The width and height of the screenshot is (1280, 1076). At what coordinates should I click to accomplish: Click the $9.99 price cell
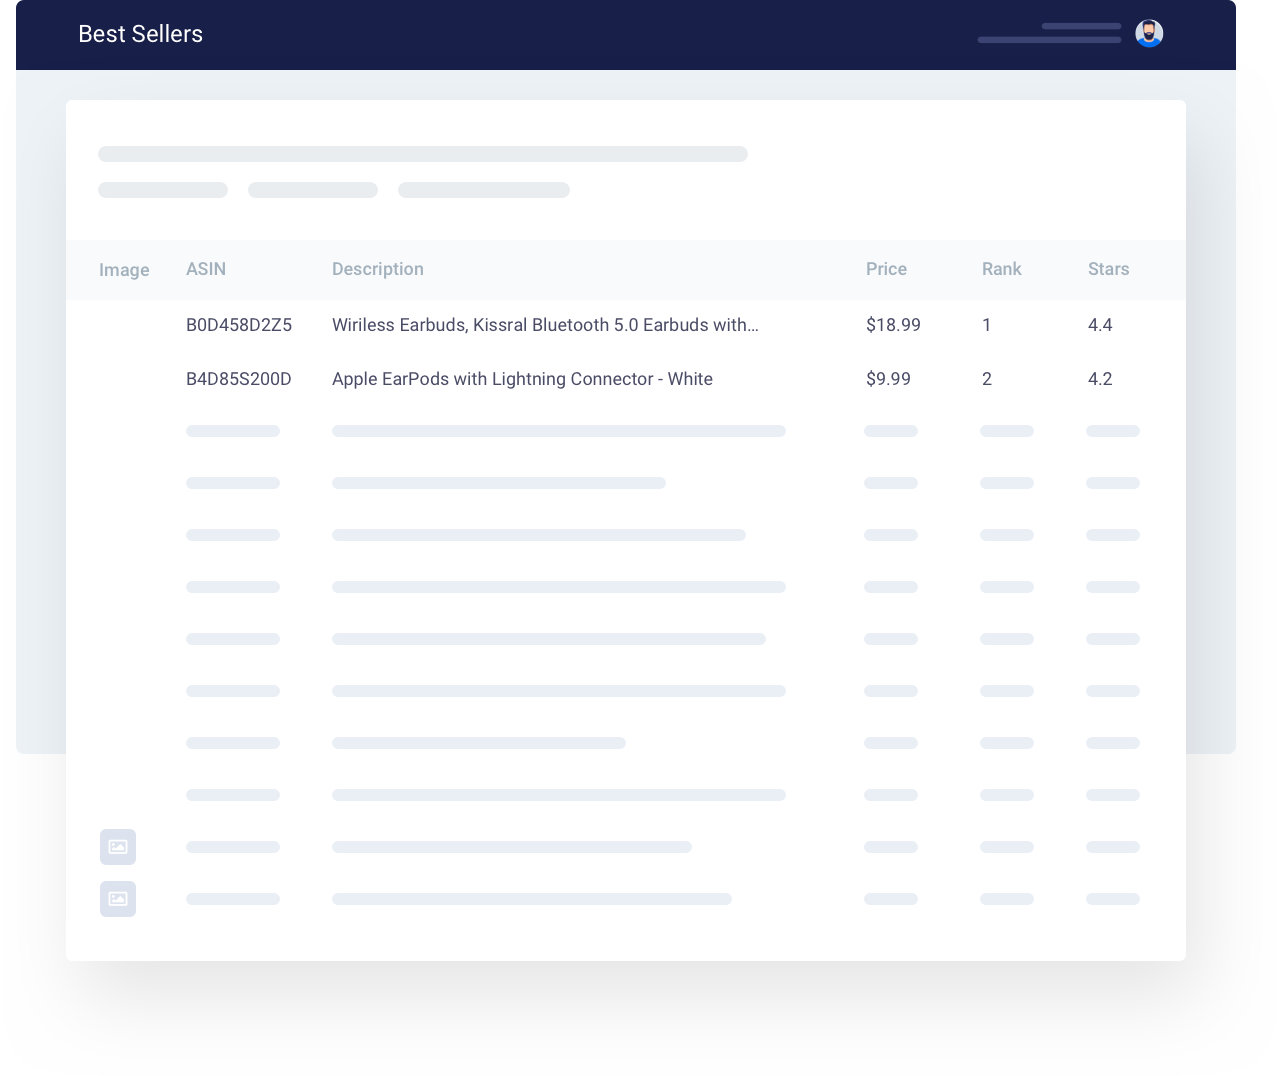click(888, 379)
